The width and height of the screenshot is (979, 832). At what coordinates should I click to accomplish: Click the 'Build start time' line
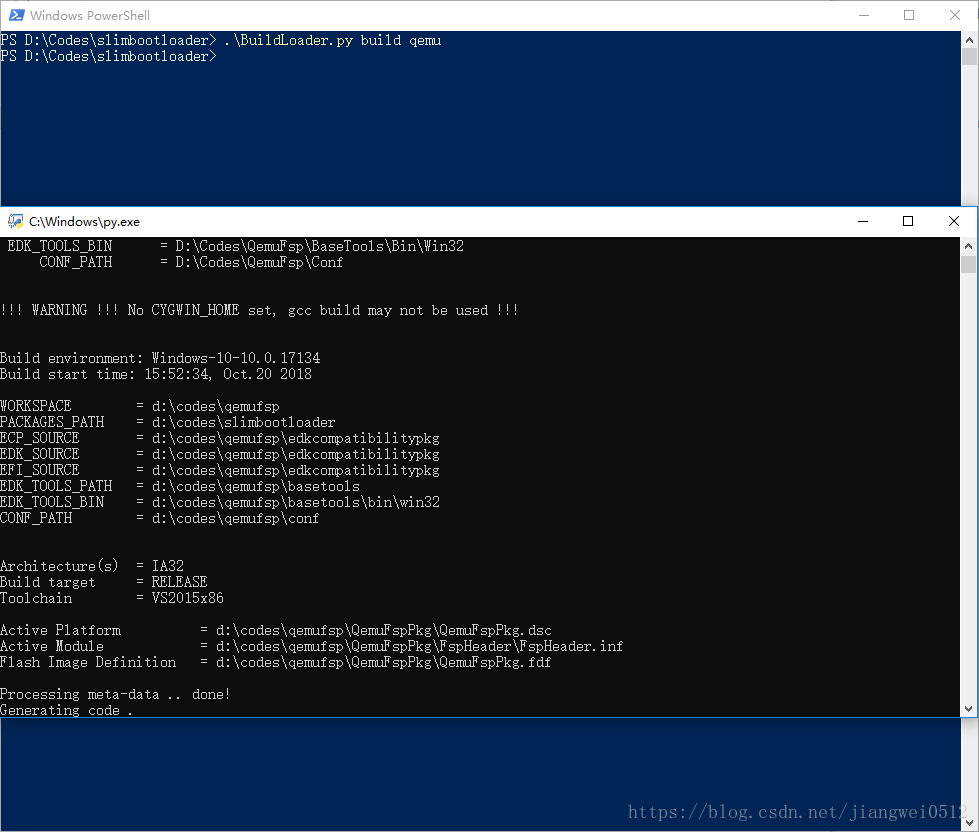pos(156,374)
